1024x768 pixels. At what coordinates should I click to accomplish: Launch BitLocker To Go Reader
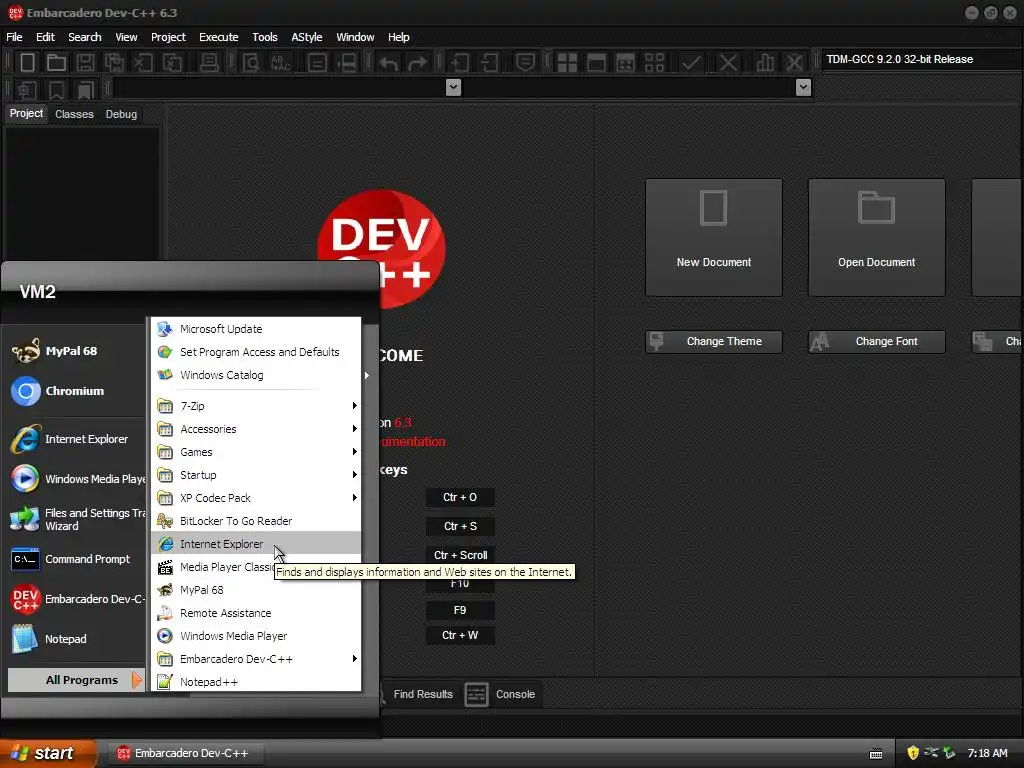coord(256,521)
